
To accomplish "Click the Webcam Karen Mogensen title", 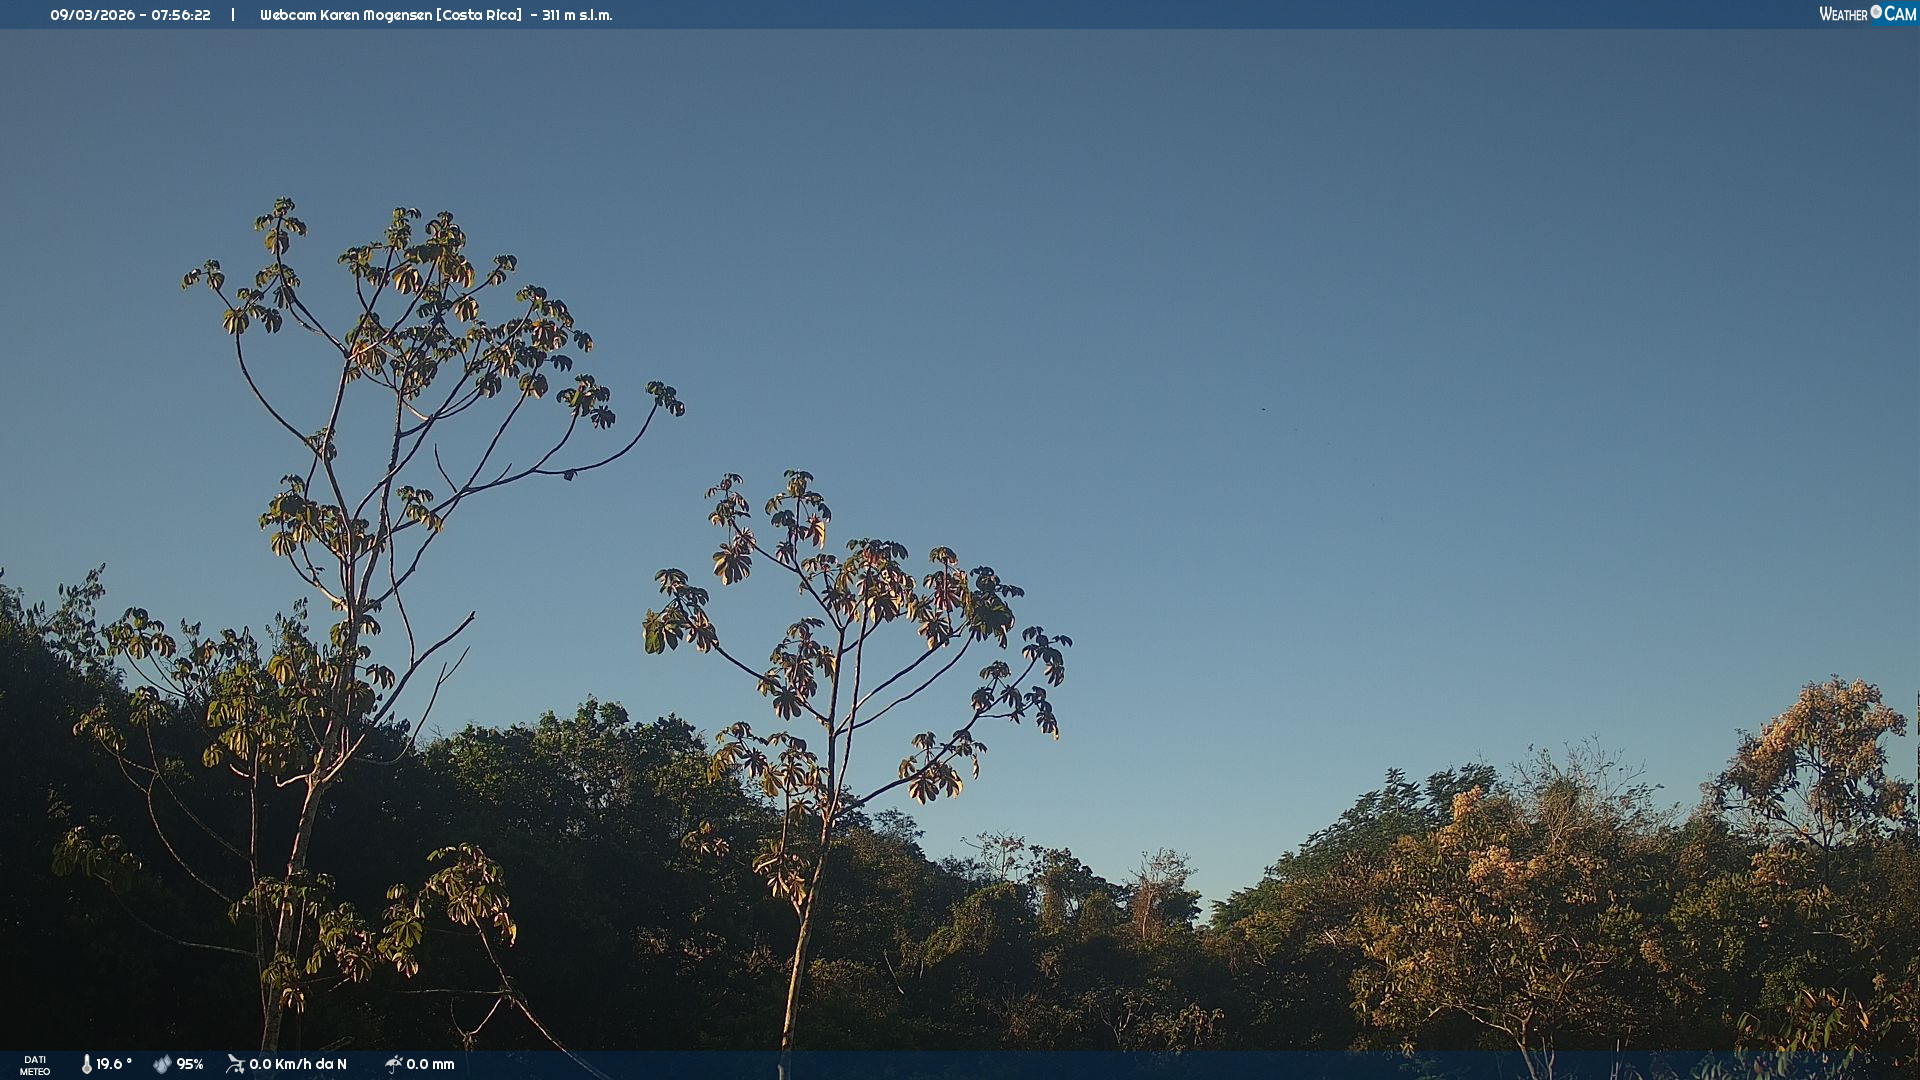I will (346, 15).
